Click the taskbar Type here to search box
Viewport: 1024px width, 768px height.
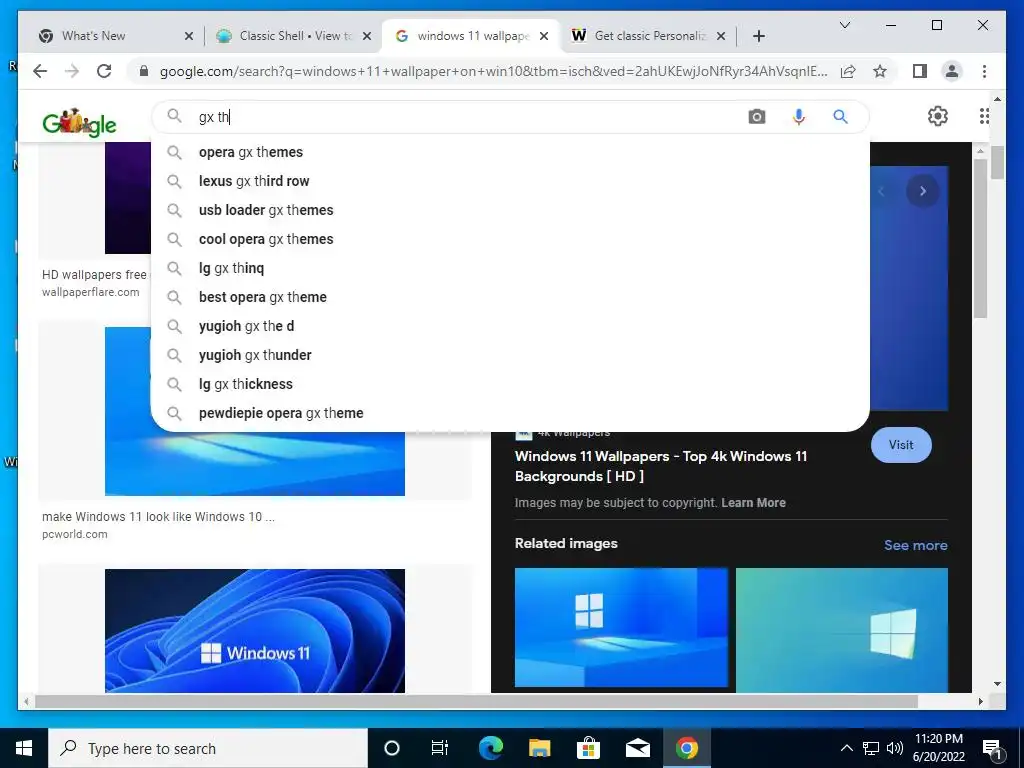(x=208, y=748)
